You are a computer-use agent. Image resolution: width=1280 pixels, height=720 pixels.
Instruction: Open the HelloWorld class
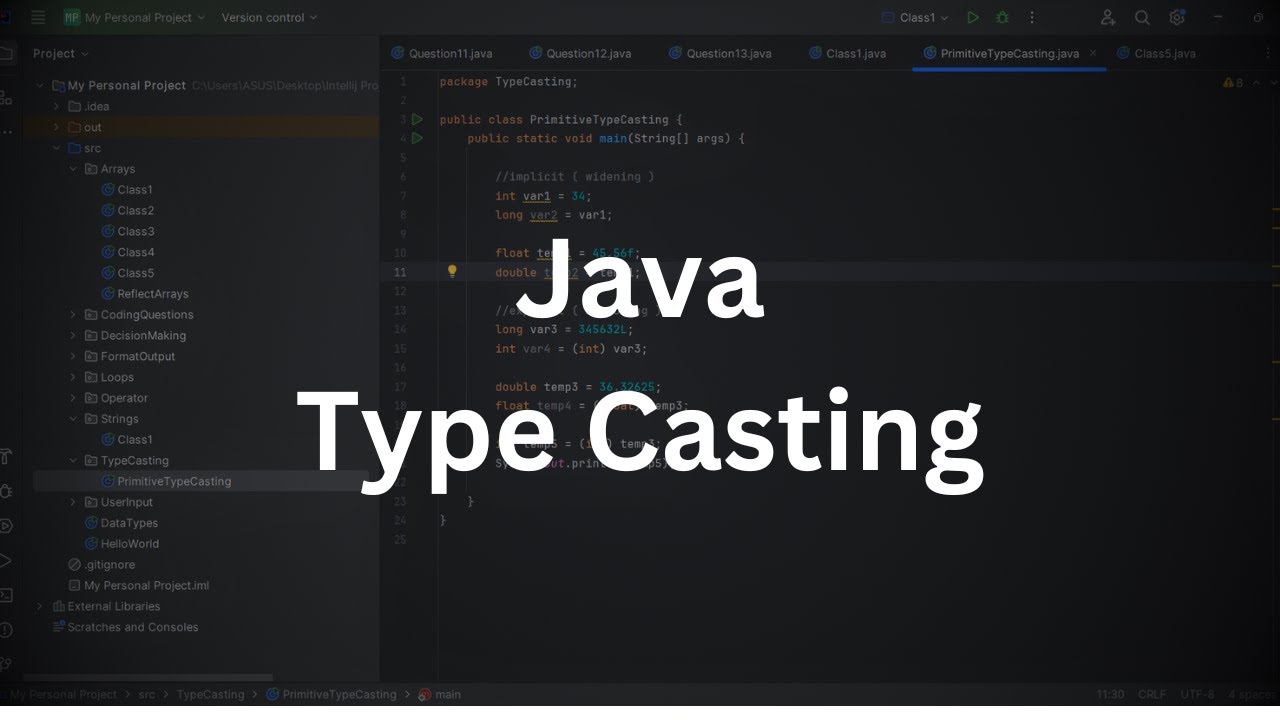121,544
